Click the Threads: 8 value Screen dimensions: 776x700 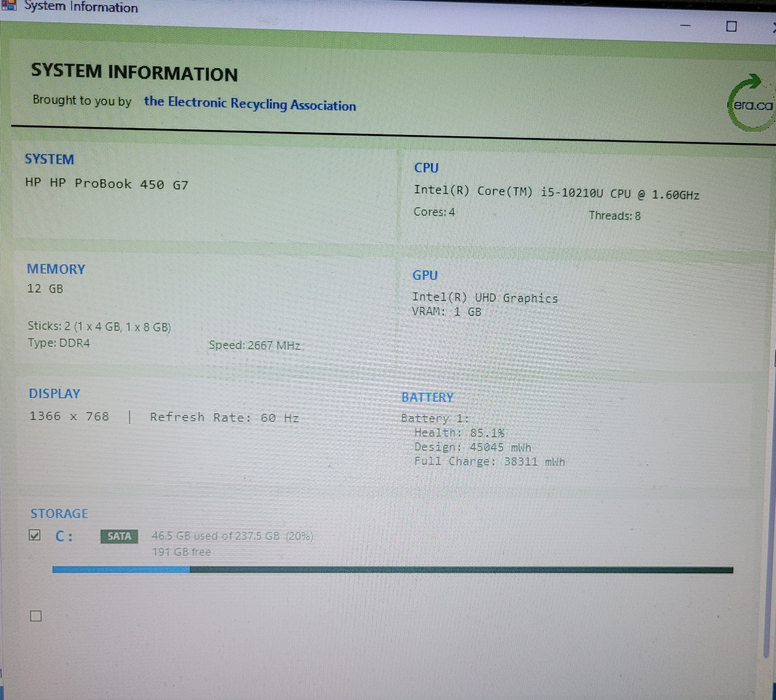[x=615, y=215]
